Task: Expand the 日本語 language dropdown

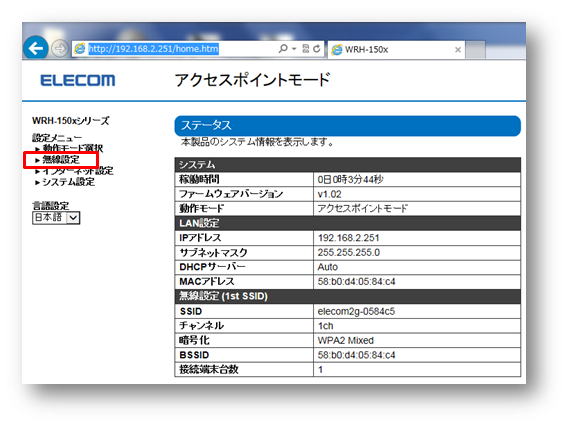Action: click(x=56, y=218)
